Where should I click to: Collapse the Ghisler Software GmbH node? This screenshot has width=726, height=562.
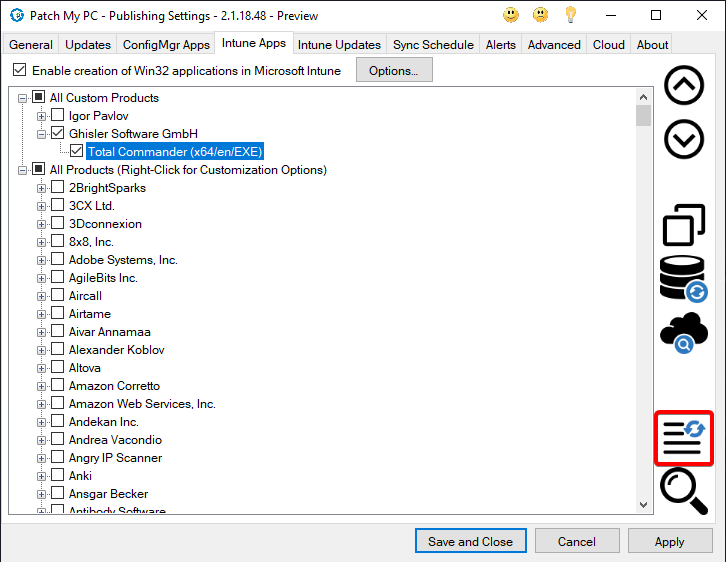[x=42, y=134]
